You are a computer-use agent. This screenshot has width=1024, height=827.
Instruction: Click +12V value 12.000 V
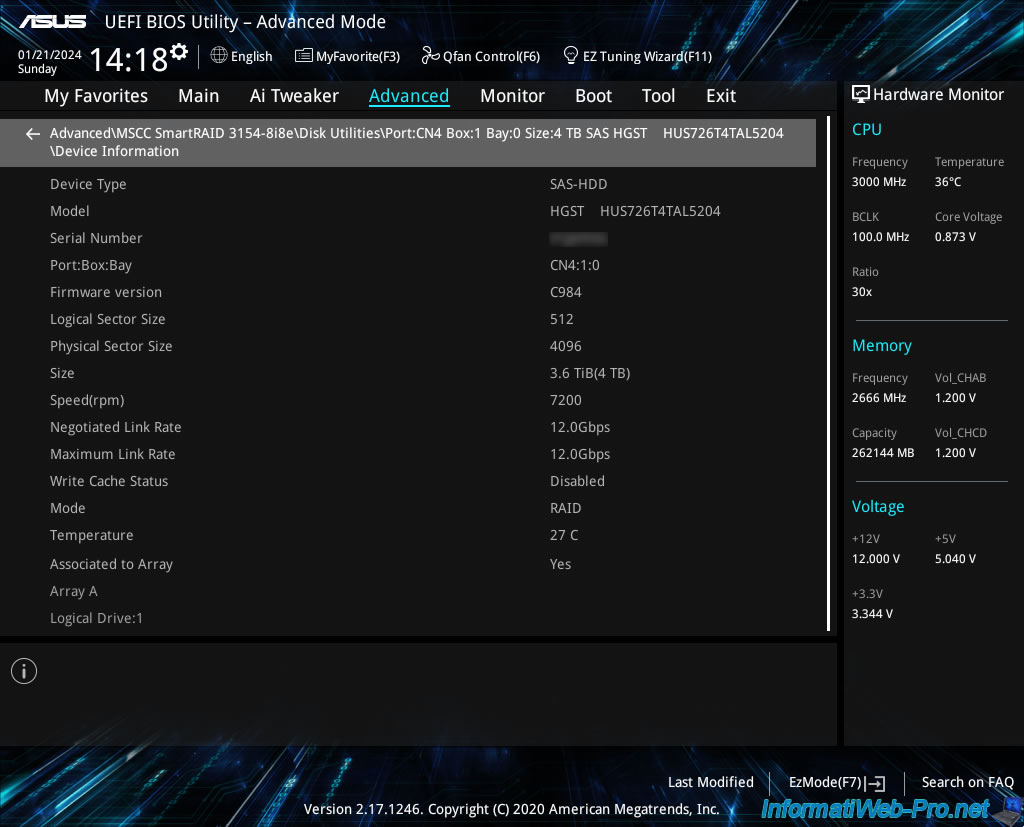pos(876,559)
